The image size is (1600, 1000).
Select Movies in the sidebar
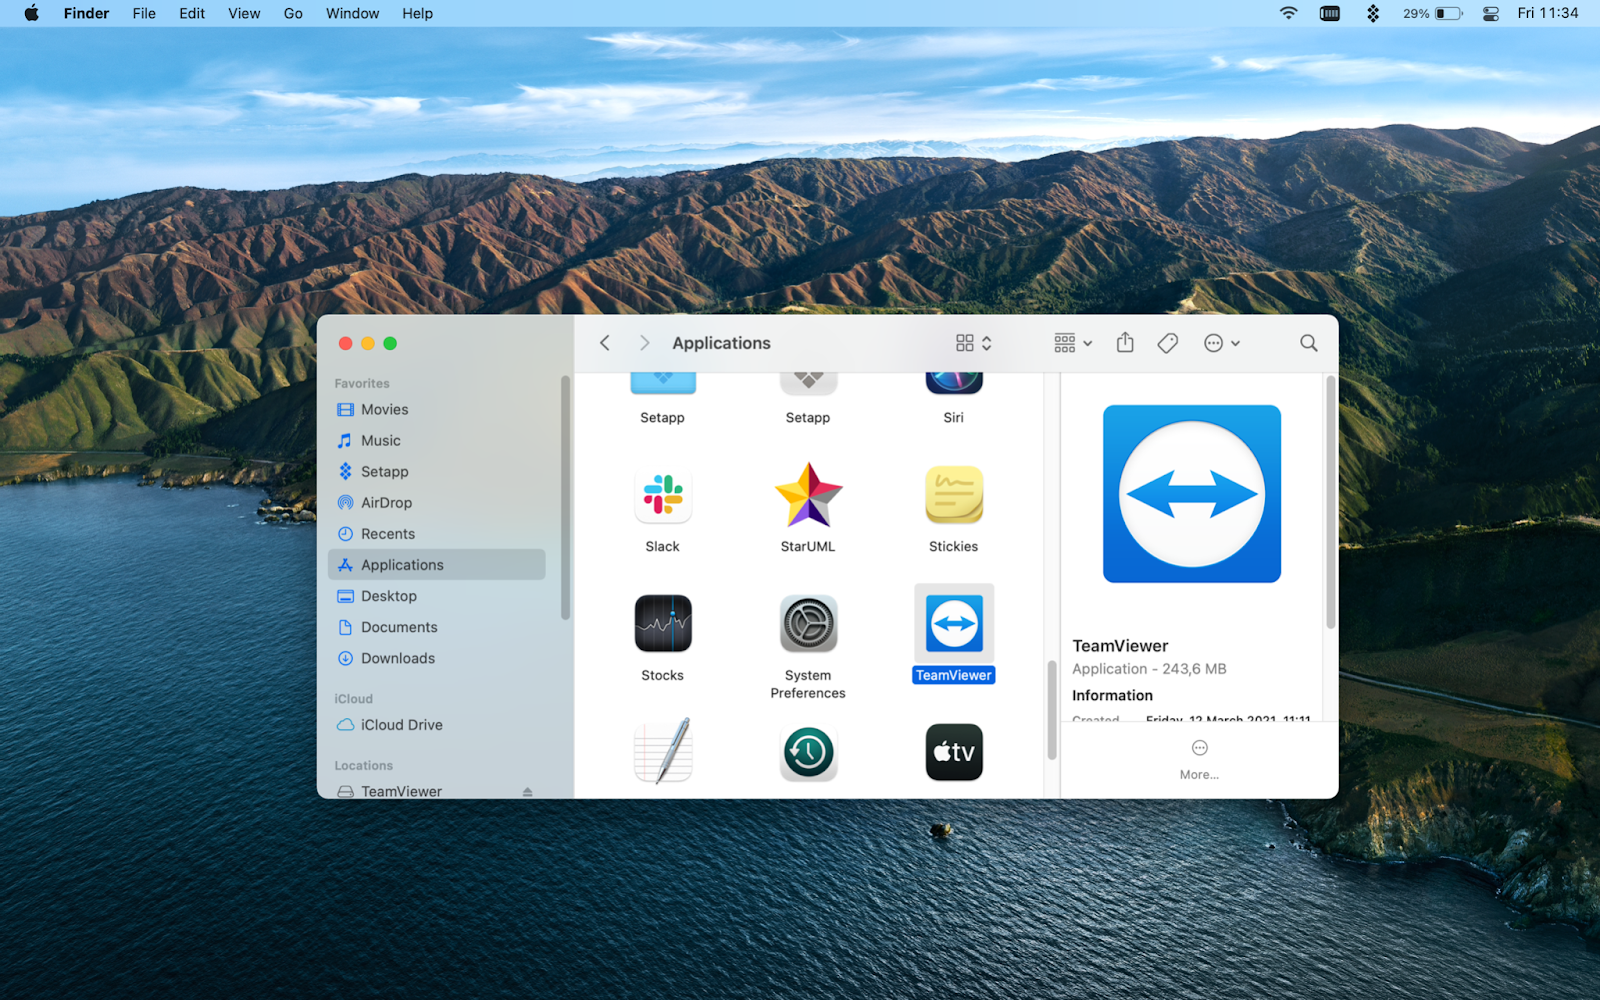437,410
